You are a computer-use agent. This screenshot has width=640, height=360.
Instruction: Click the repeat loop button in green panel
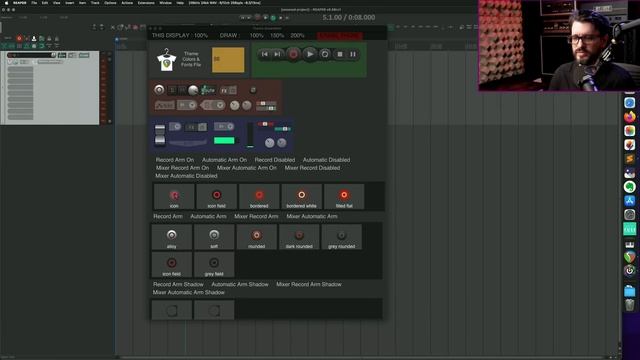point(325,54)
